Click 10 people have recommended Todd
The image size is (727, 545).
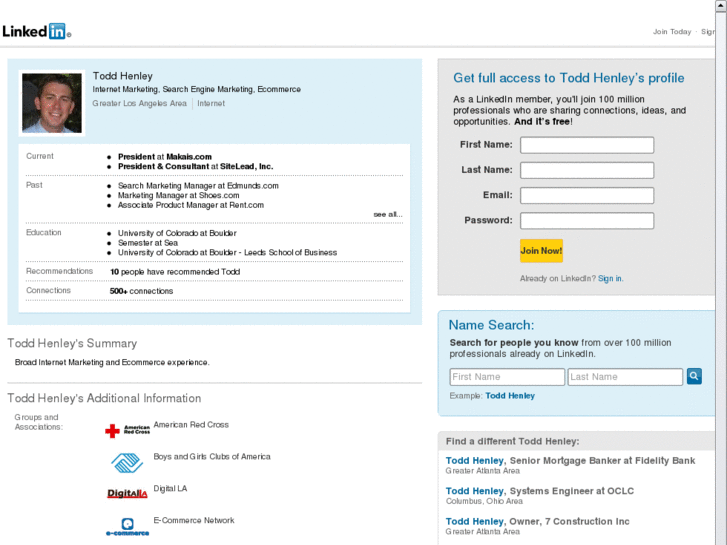175,272
